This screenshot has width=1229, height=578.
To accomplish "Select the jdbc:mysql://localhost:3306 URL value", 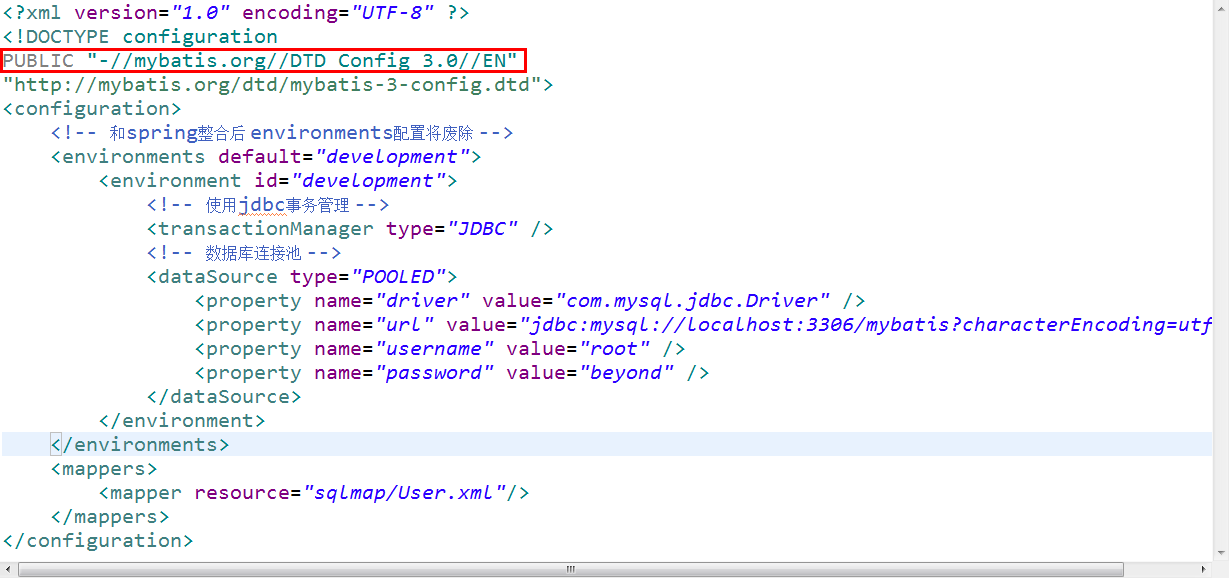I will pos(865,325).
